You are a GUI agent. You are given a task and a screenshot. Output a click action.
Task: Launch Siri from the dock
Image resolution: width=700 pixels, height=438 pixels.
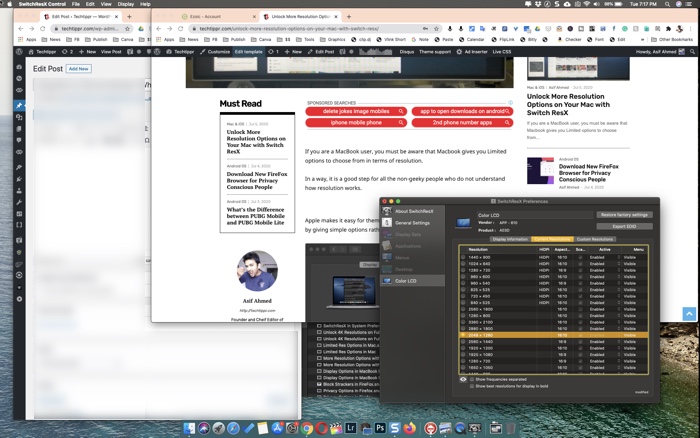[x=204, y=428]
